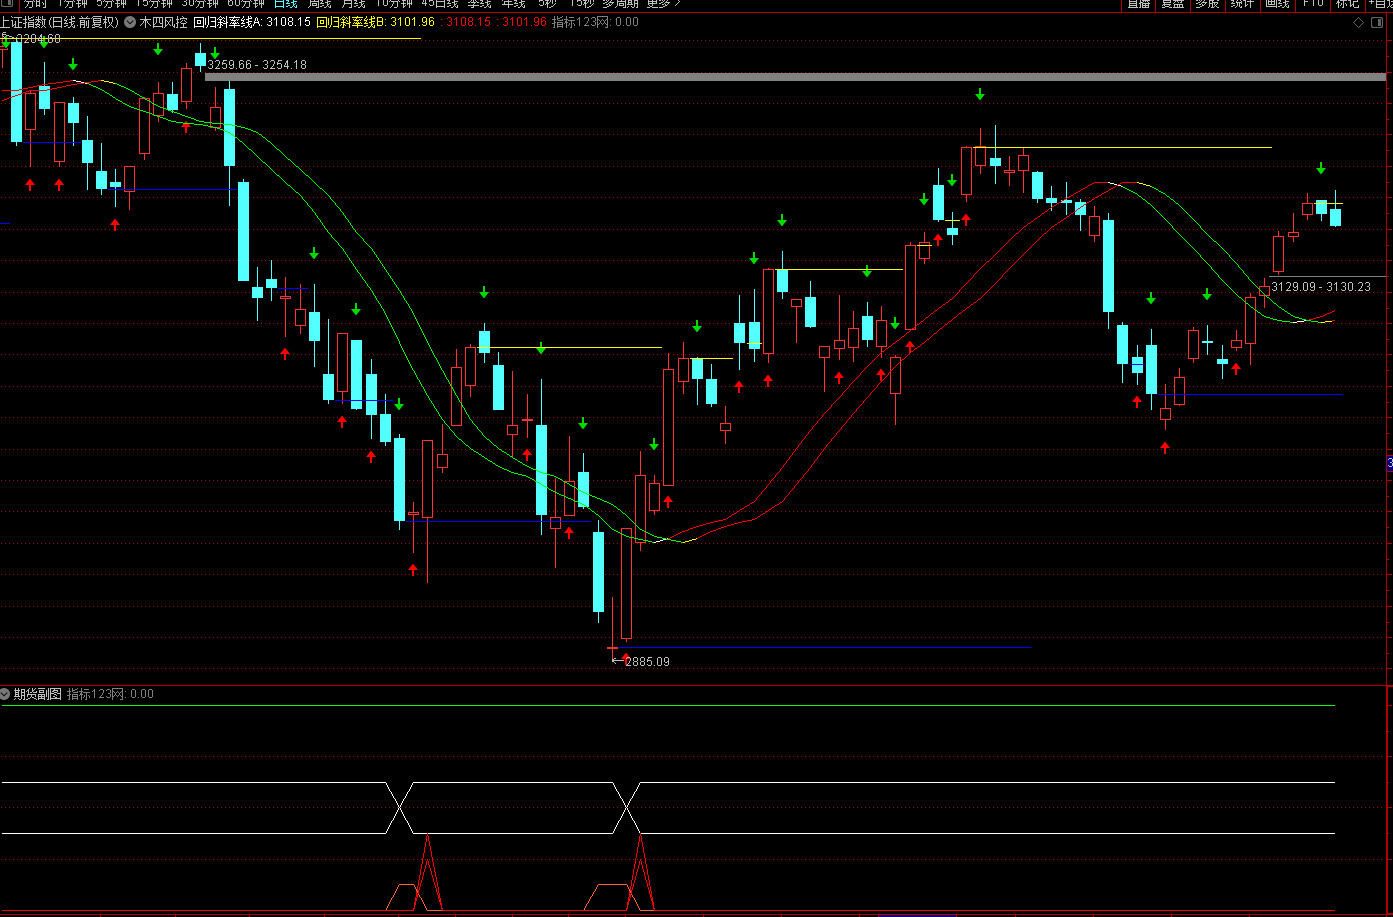Select the 5秒 period tab
Screen dimensions: 1393x917
point(547,4)
